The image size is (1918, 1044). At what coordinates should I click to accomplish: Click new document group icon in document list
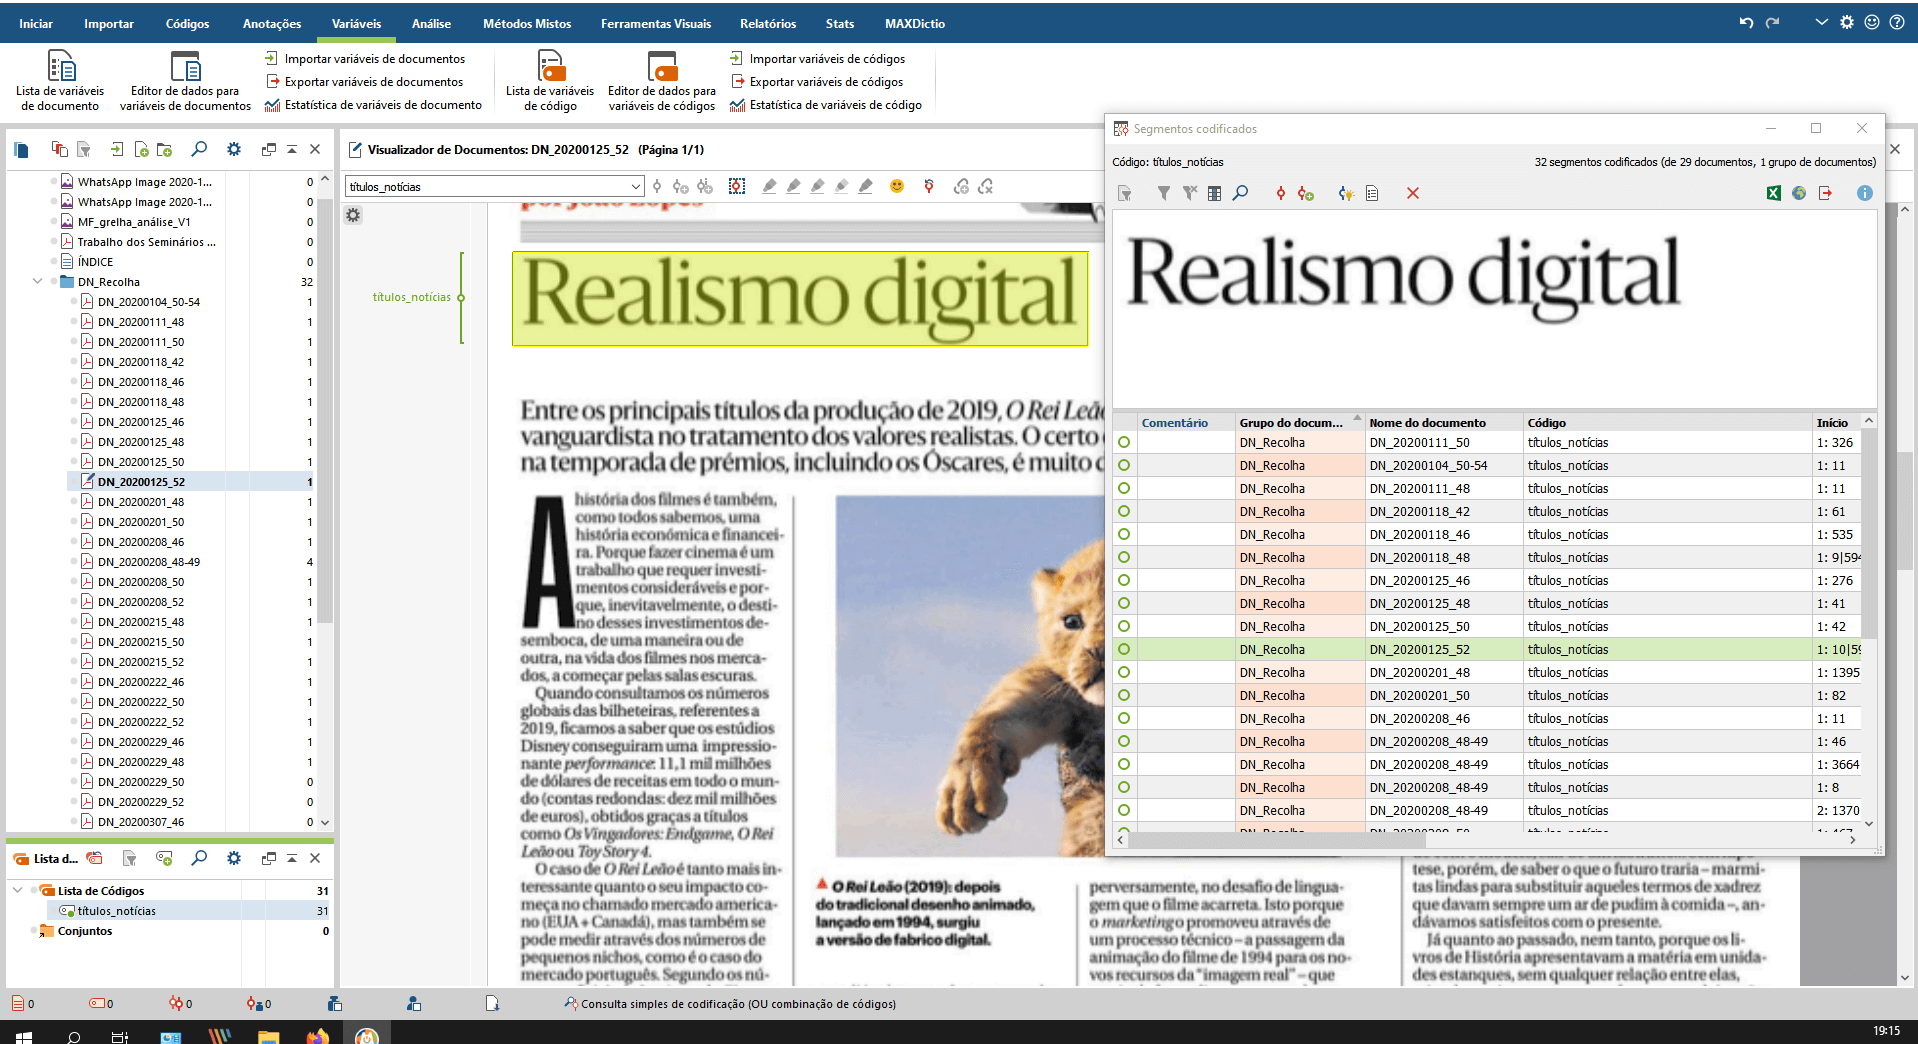coord(164,149)
